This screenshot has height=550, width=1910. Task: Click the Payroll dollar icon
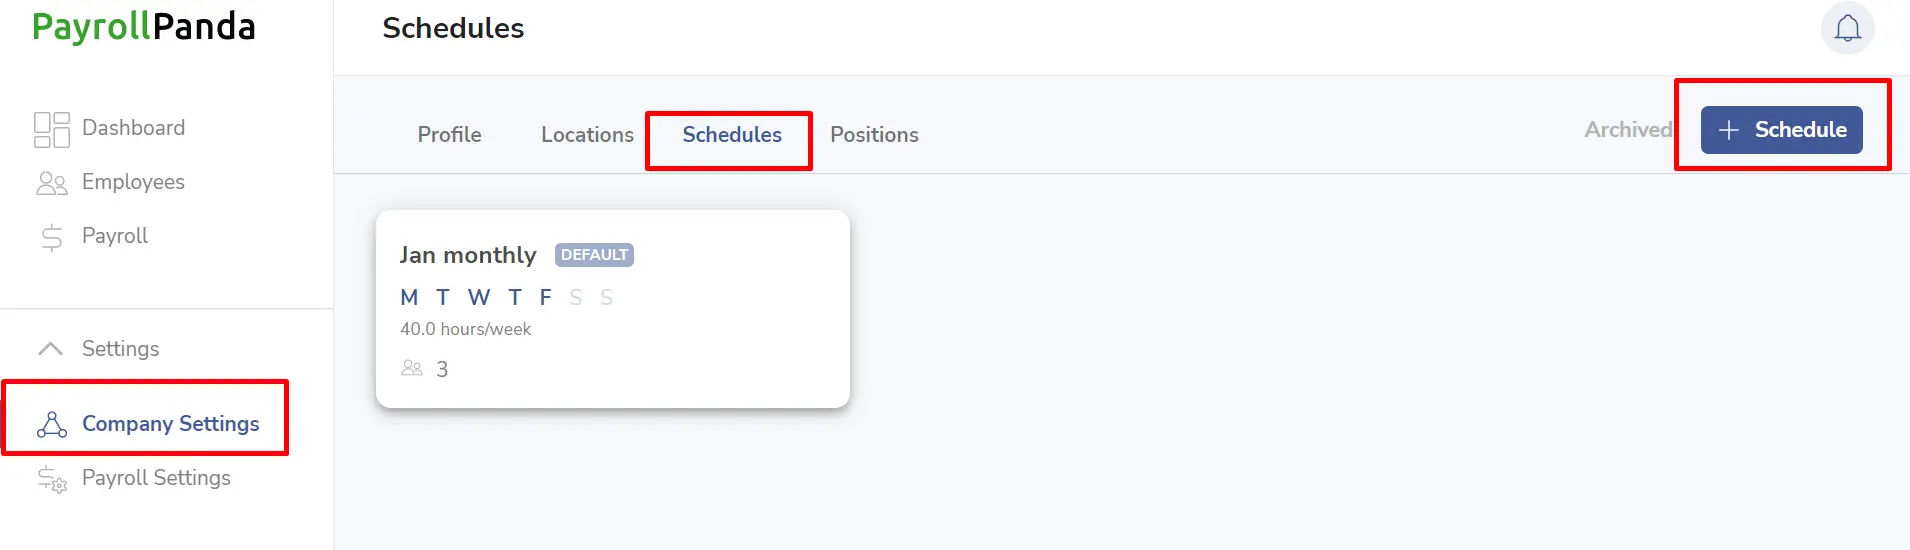(x=52, y=237)
